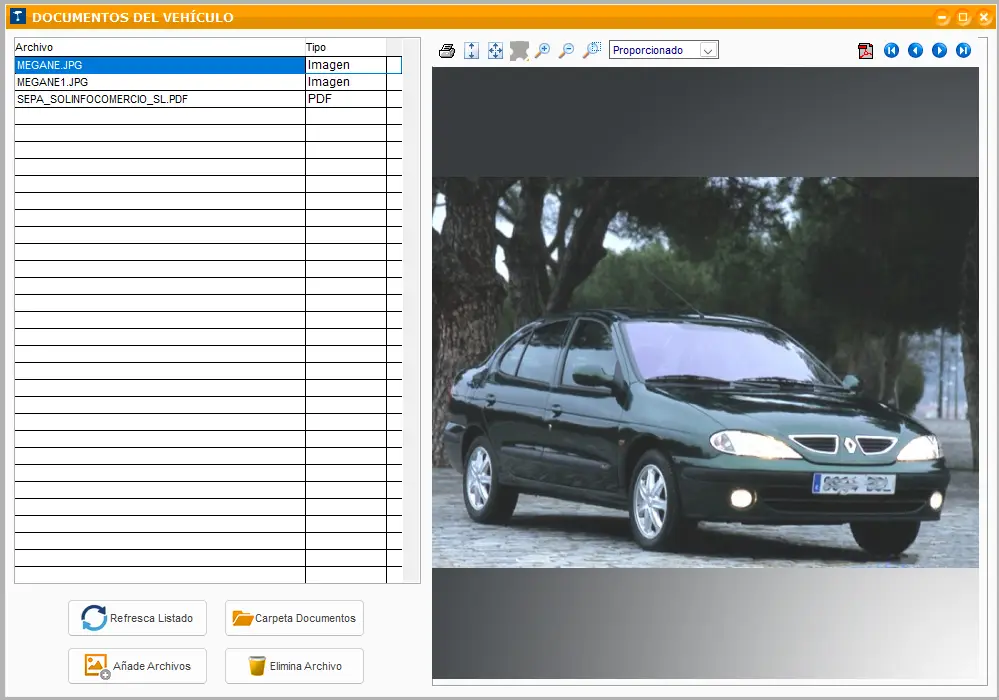Click the Elimina Archivo button

(x=294, y=666)
